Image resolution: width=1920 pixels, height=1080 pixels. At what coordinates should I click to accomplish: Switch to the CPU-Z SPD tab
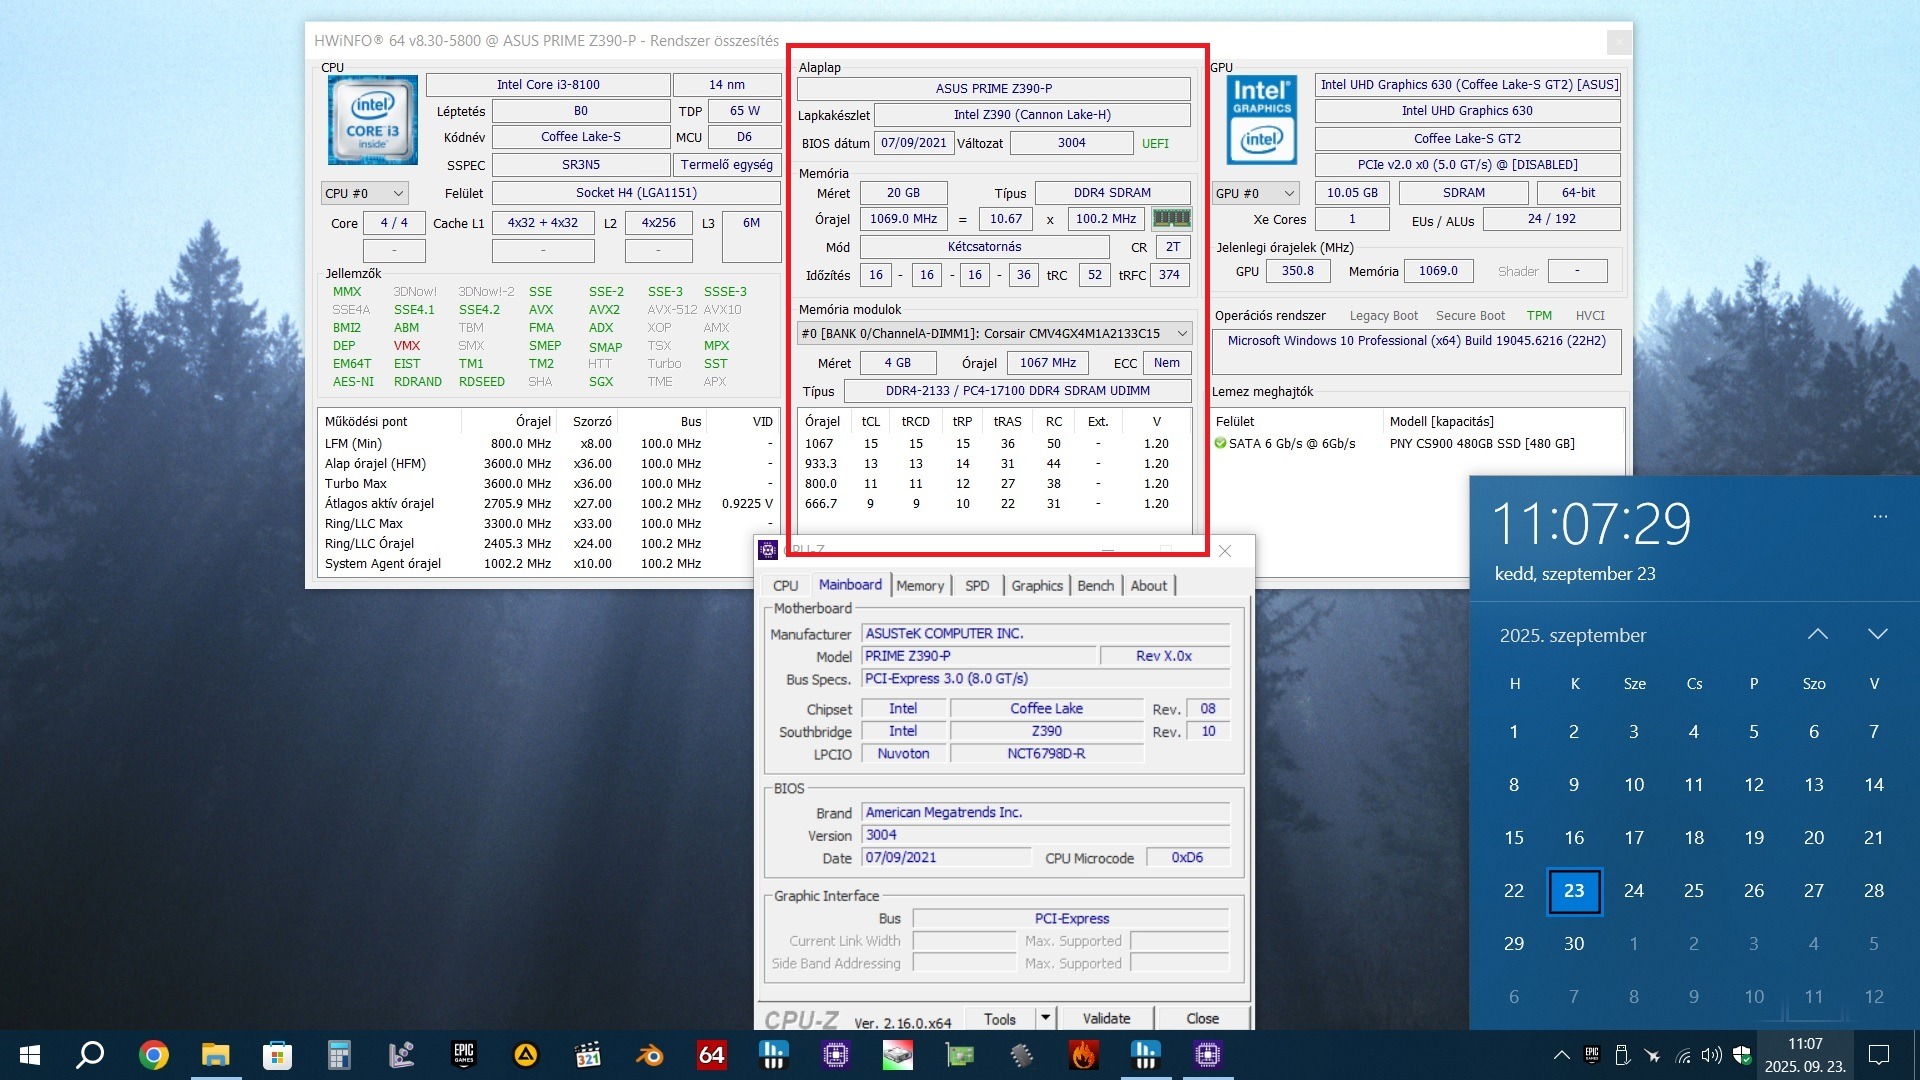976,585
